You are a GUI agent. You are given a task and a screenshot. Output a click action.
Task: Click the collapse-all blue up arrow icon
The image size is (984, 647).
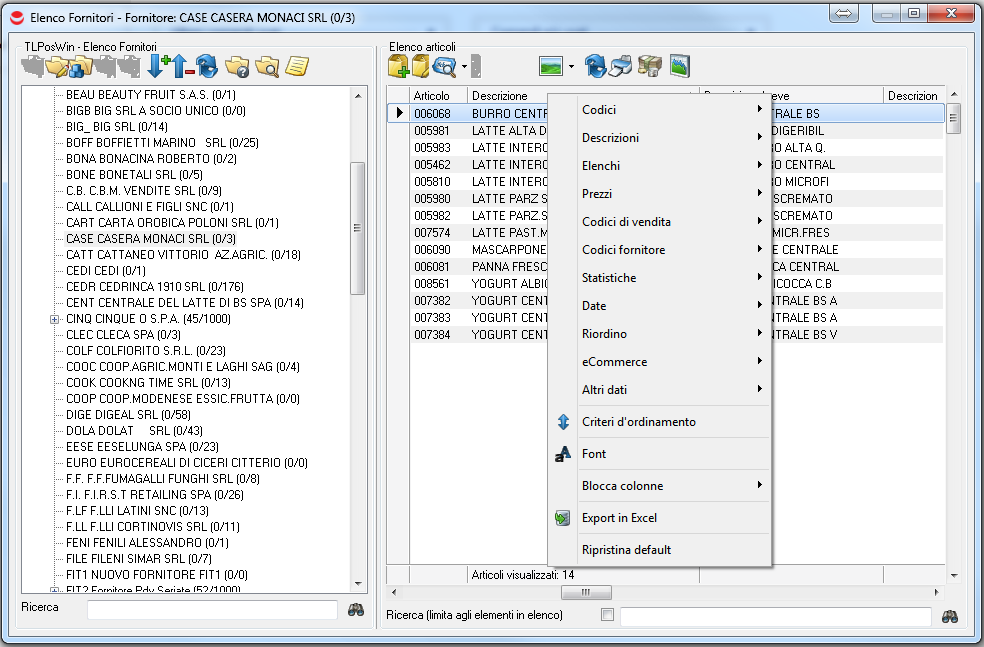pyautogui.click(x=182, y=67)
